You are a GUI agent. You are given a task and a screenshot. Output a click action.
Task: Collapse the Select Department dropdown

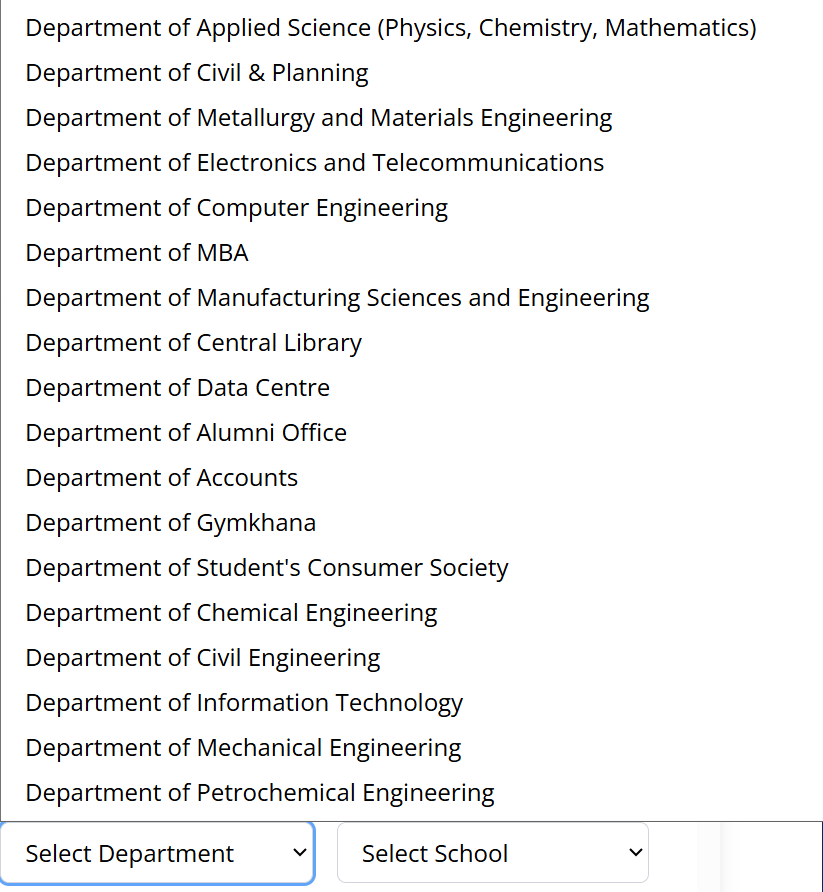157,853
